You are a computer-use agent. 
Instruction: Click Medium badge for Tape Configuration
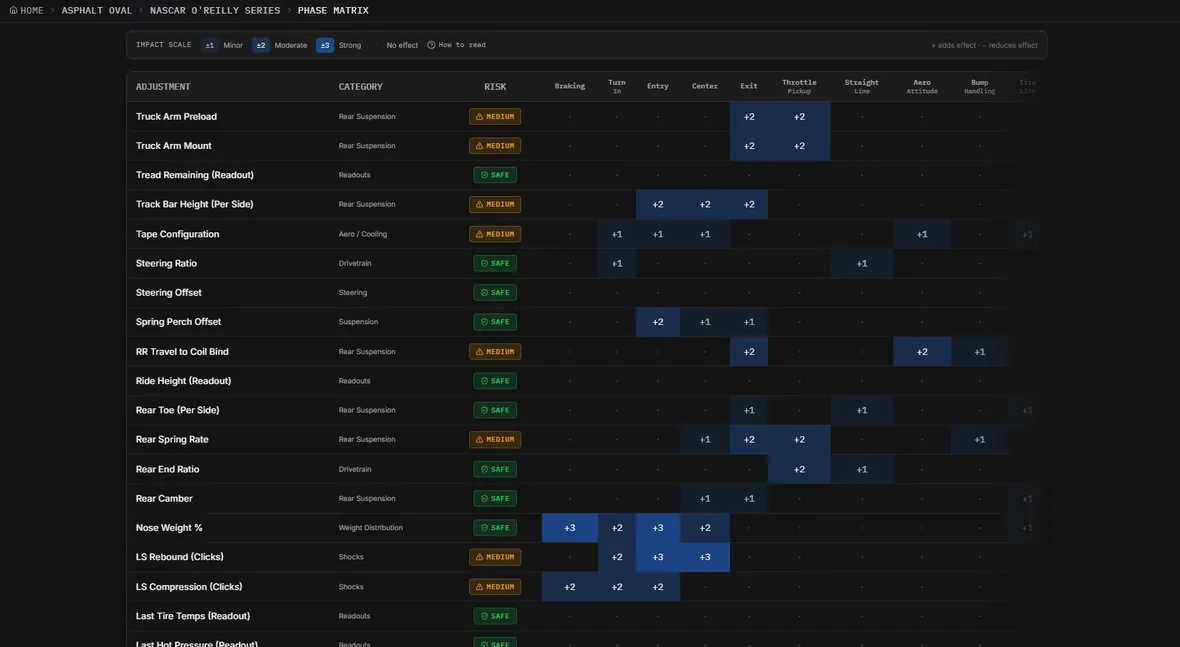point(495,234)
